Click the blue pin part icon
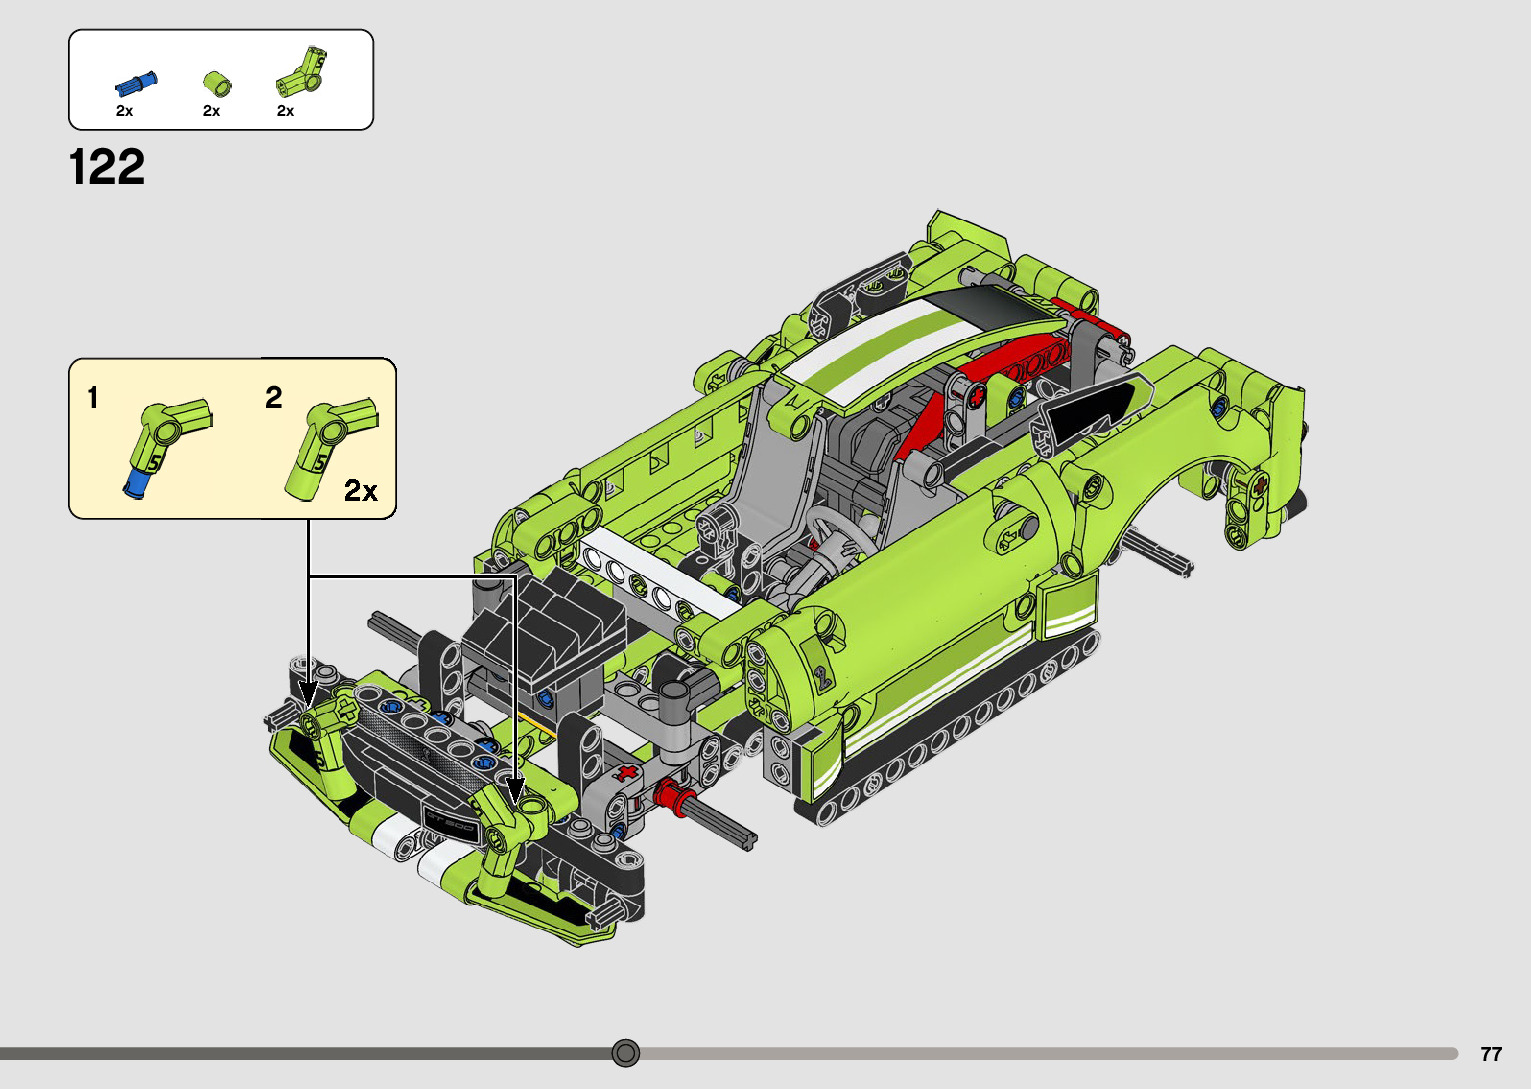Viewport: 1531px width, 1089px height. [x=135, y=83]
